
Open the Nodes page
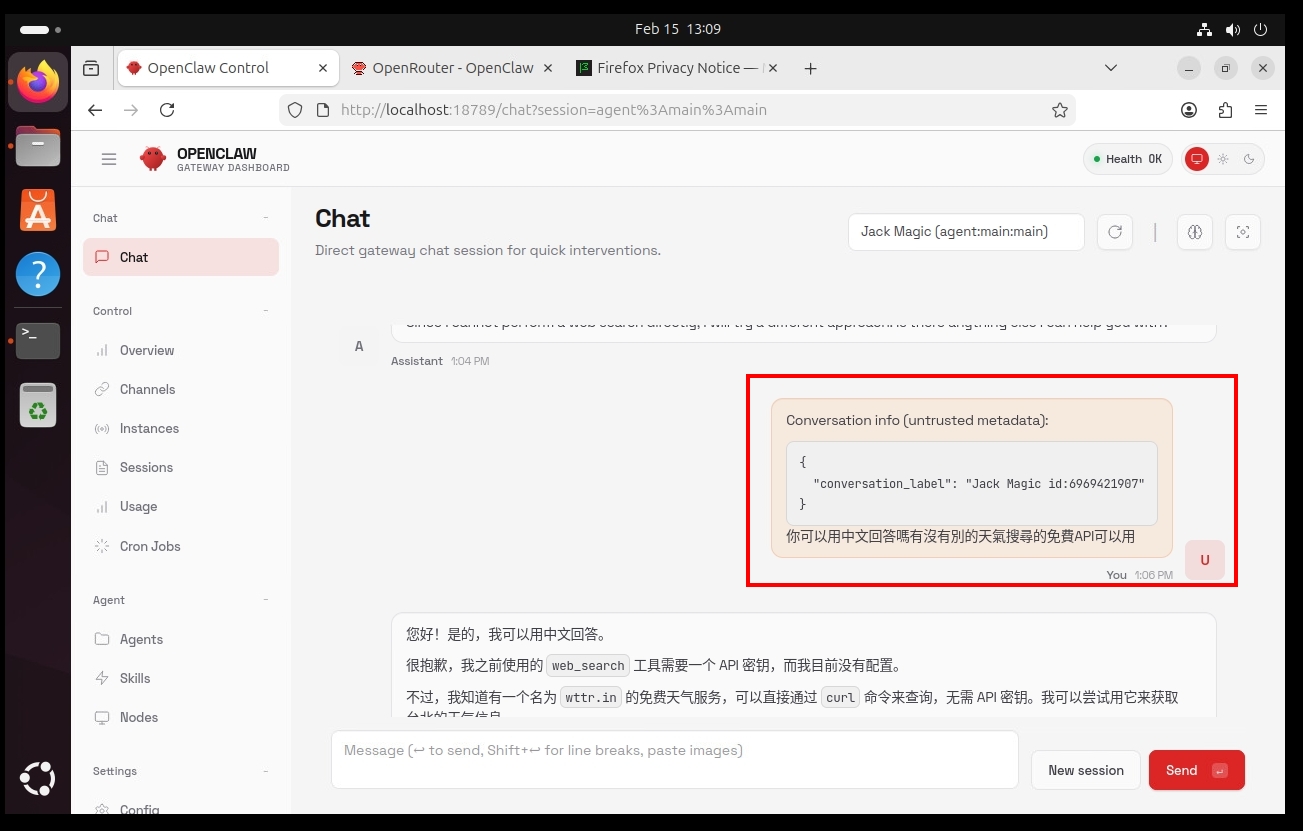pos(138,717)
